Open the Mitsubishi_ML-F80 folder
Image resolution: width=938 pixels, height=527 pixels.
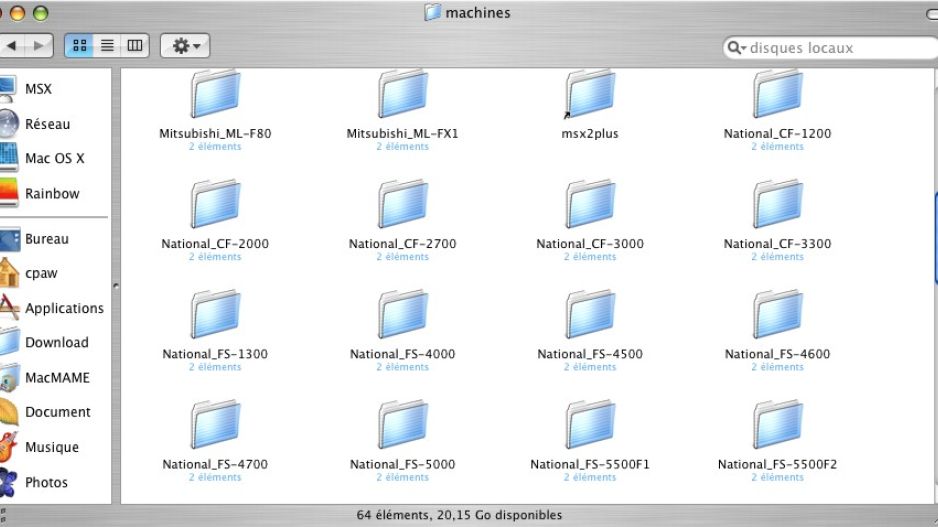click(x=215, y=96)
